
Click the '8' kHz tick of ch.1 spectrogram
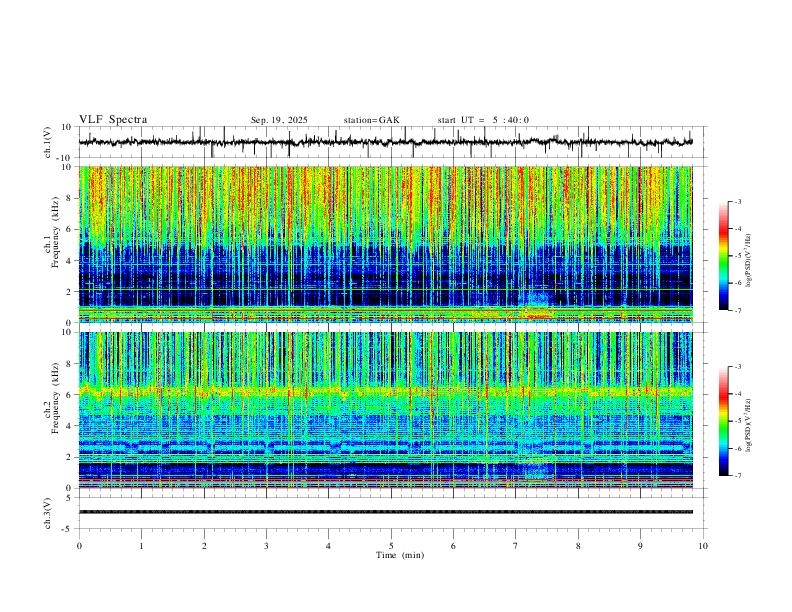[x=71, y=198]
